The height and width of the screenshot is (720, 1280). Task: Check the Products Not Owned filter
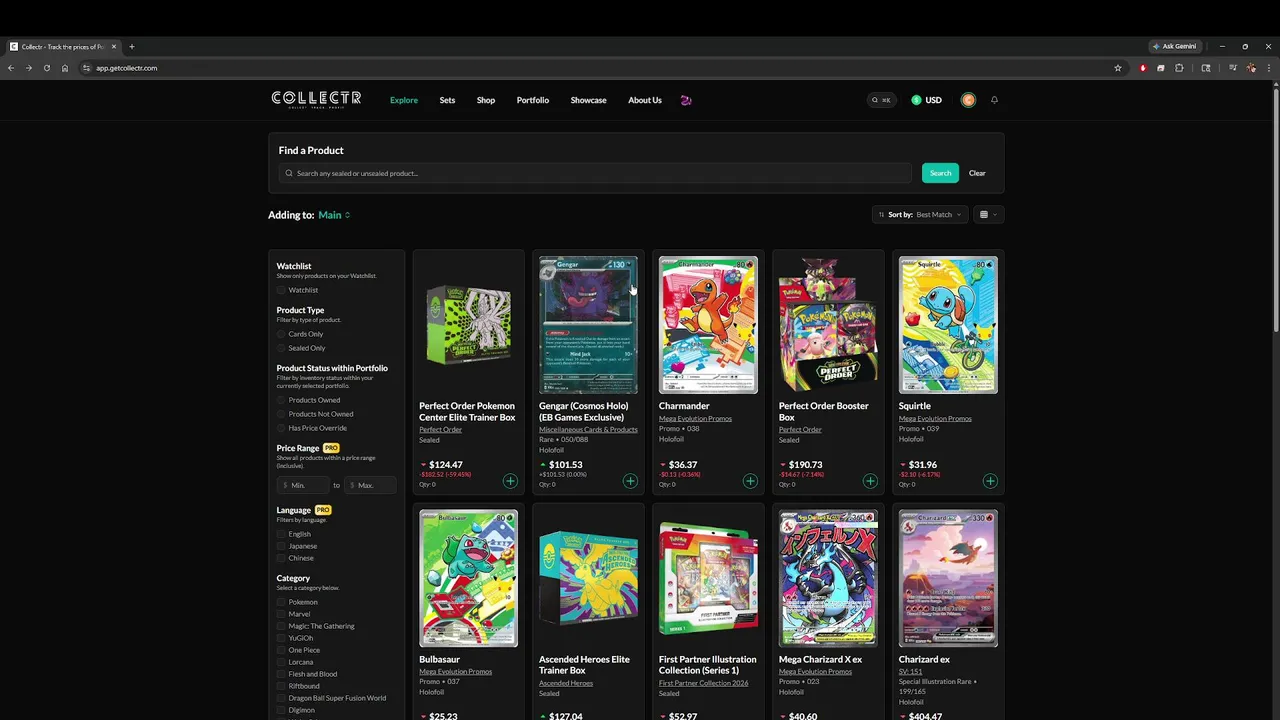[281, 414]
